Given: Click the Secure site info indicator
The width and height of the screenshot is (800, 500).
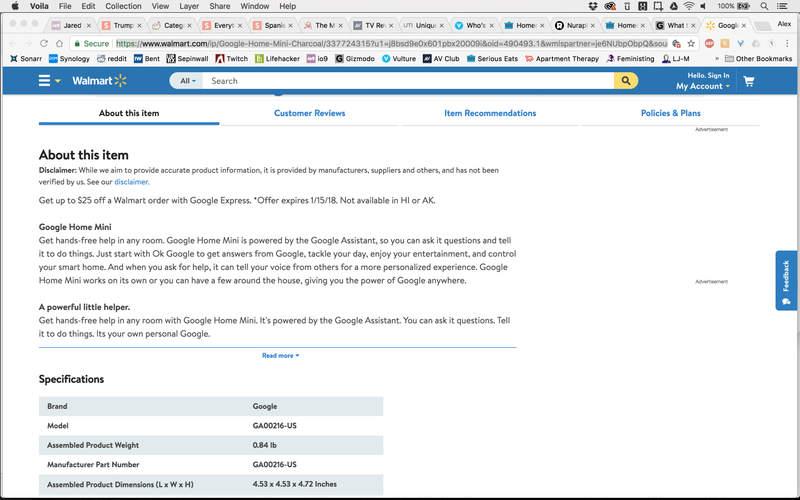Looking at the screenshot, I should pyautogui.click(x=92, y=43).
